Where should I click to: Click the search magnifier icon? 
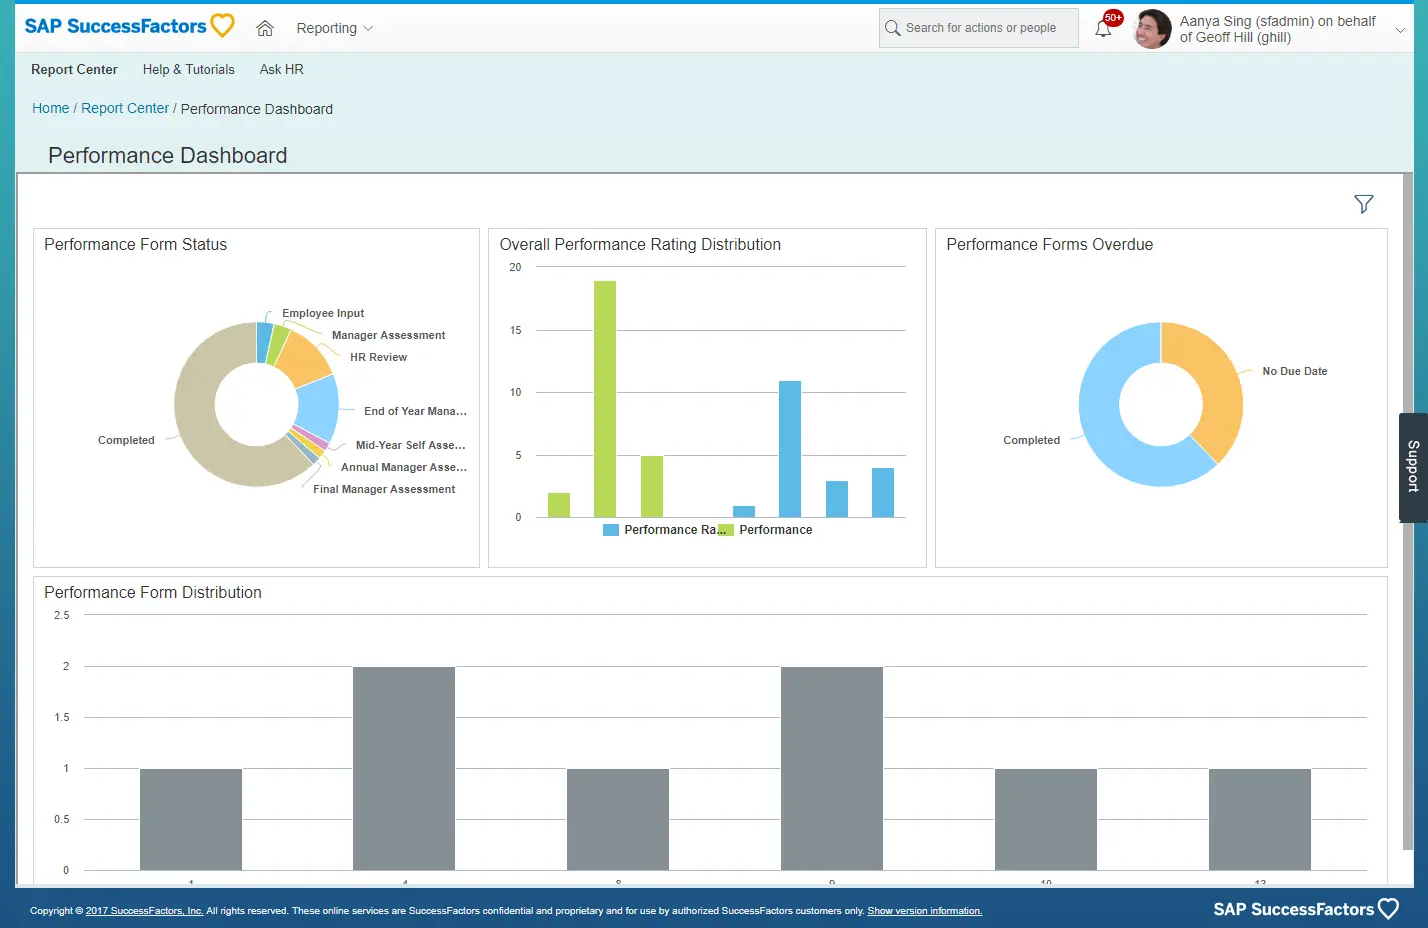(895, 27)
